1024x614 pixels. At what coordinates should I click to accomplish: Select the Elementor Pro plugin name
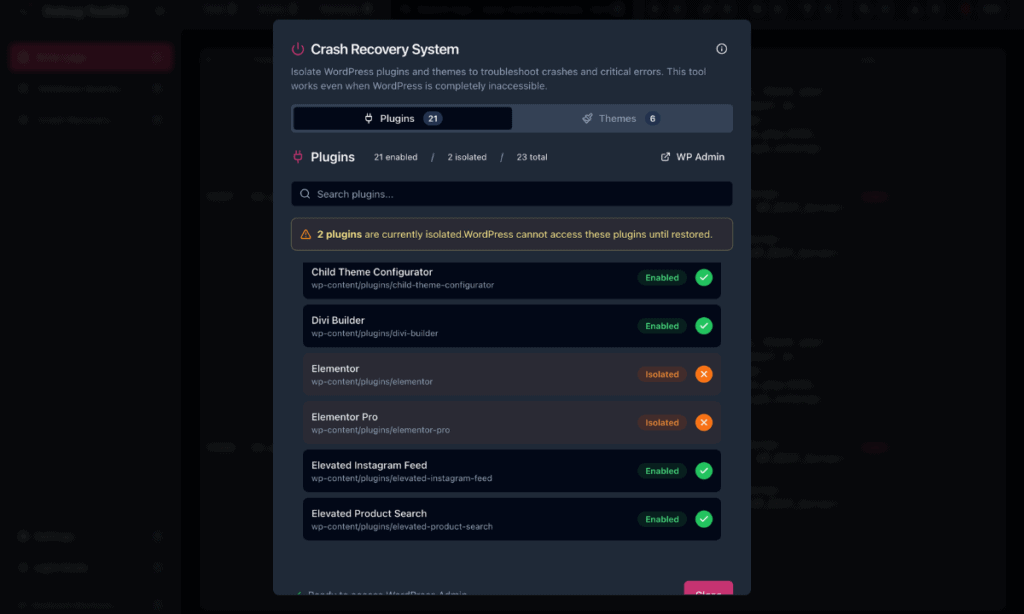point(344,417)
